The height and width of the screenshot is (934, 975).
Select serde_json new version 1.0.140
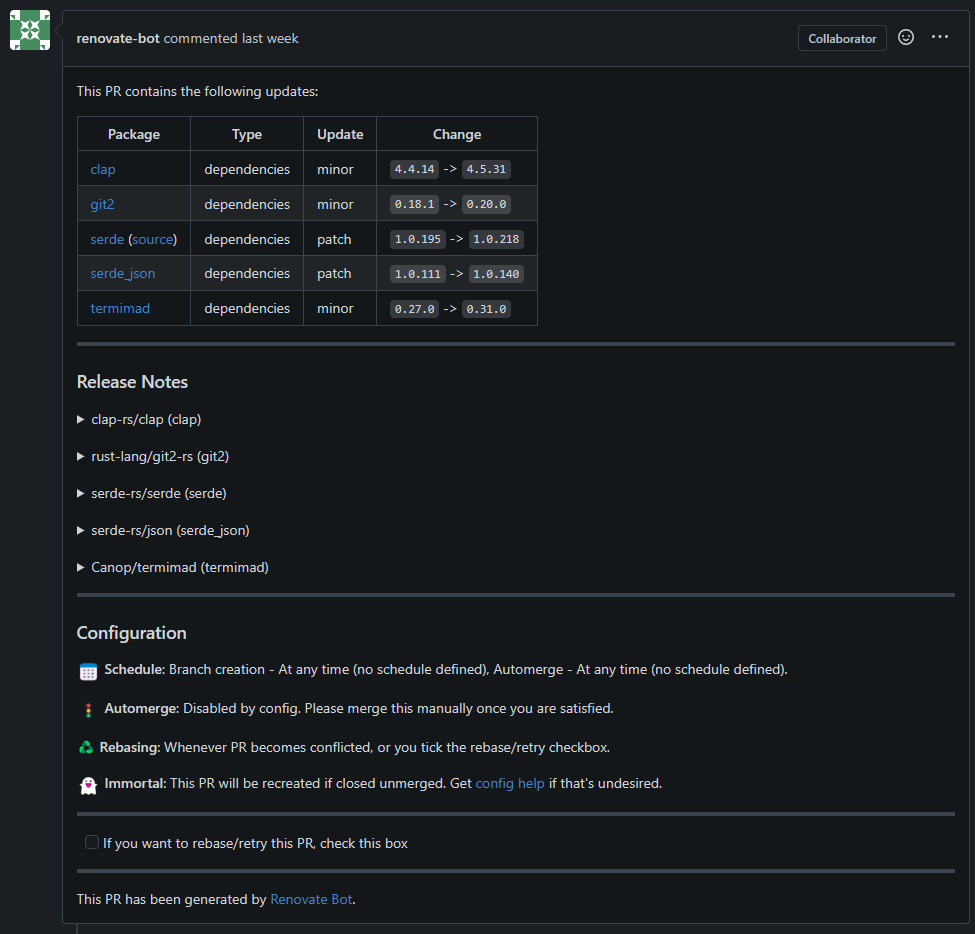point(496,274)
